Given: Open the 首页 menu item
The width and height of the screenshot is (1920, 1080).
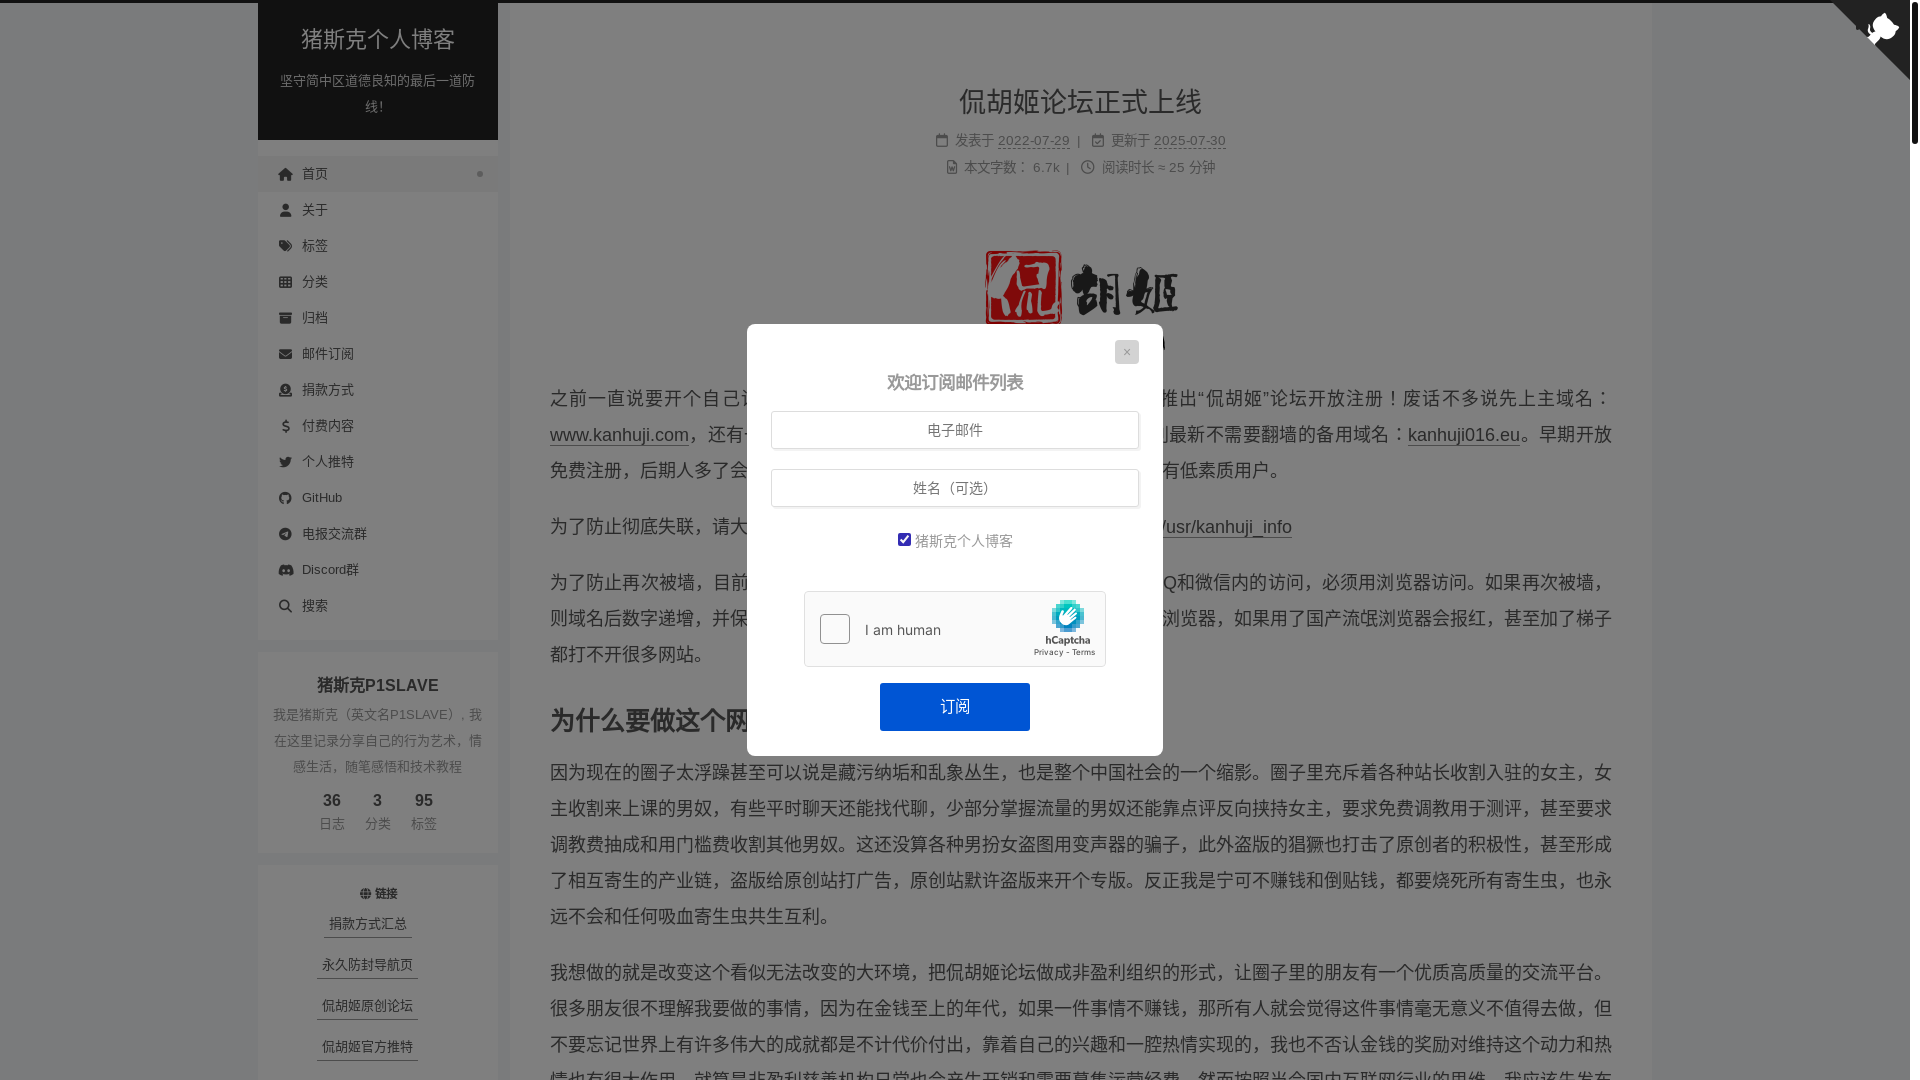Looking at the screenshot, I should [x=378, y=174].
